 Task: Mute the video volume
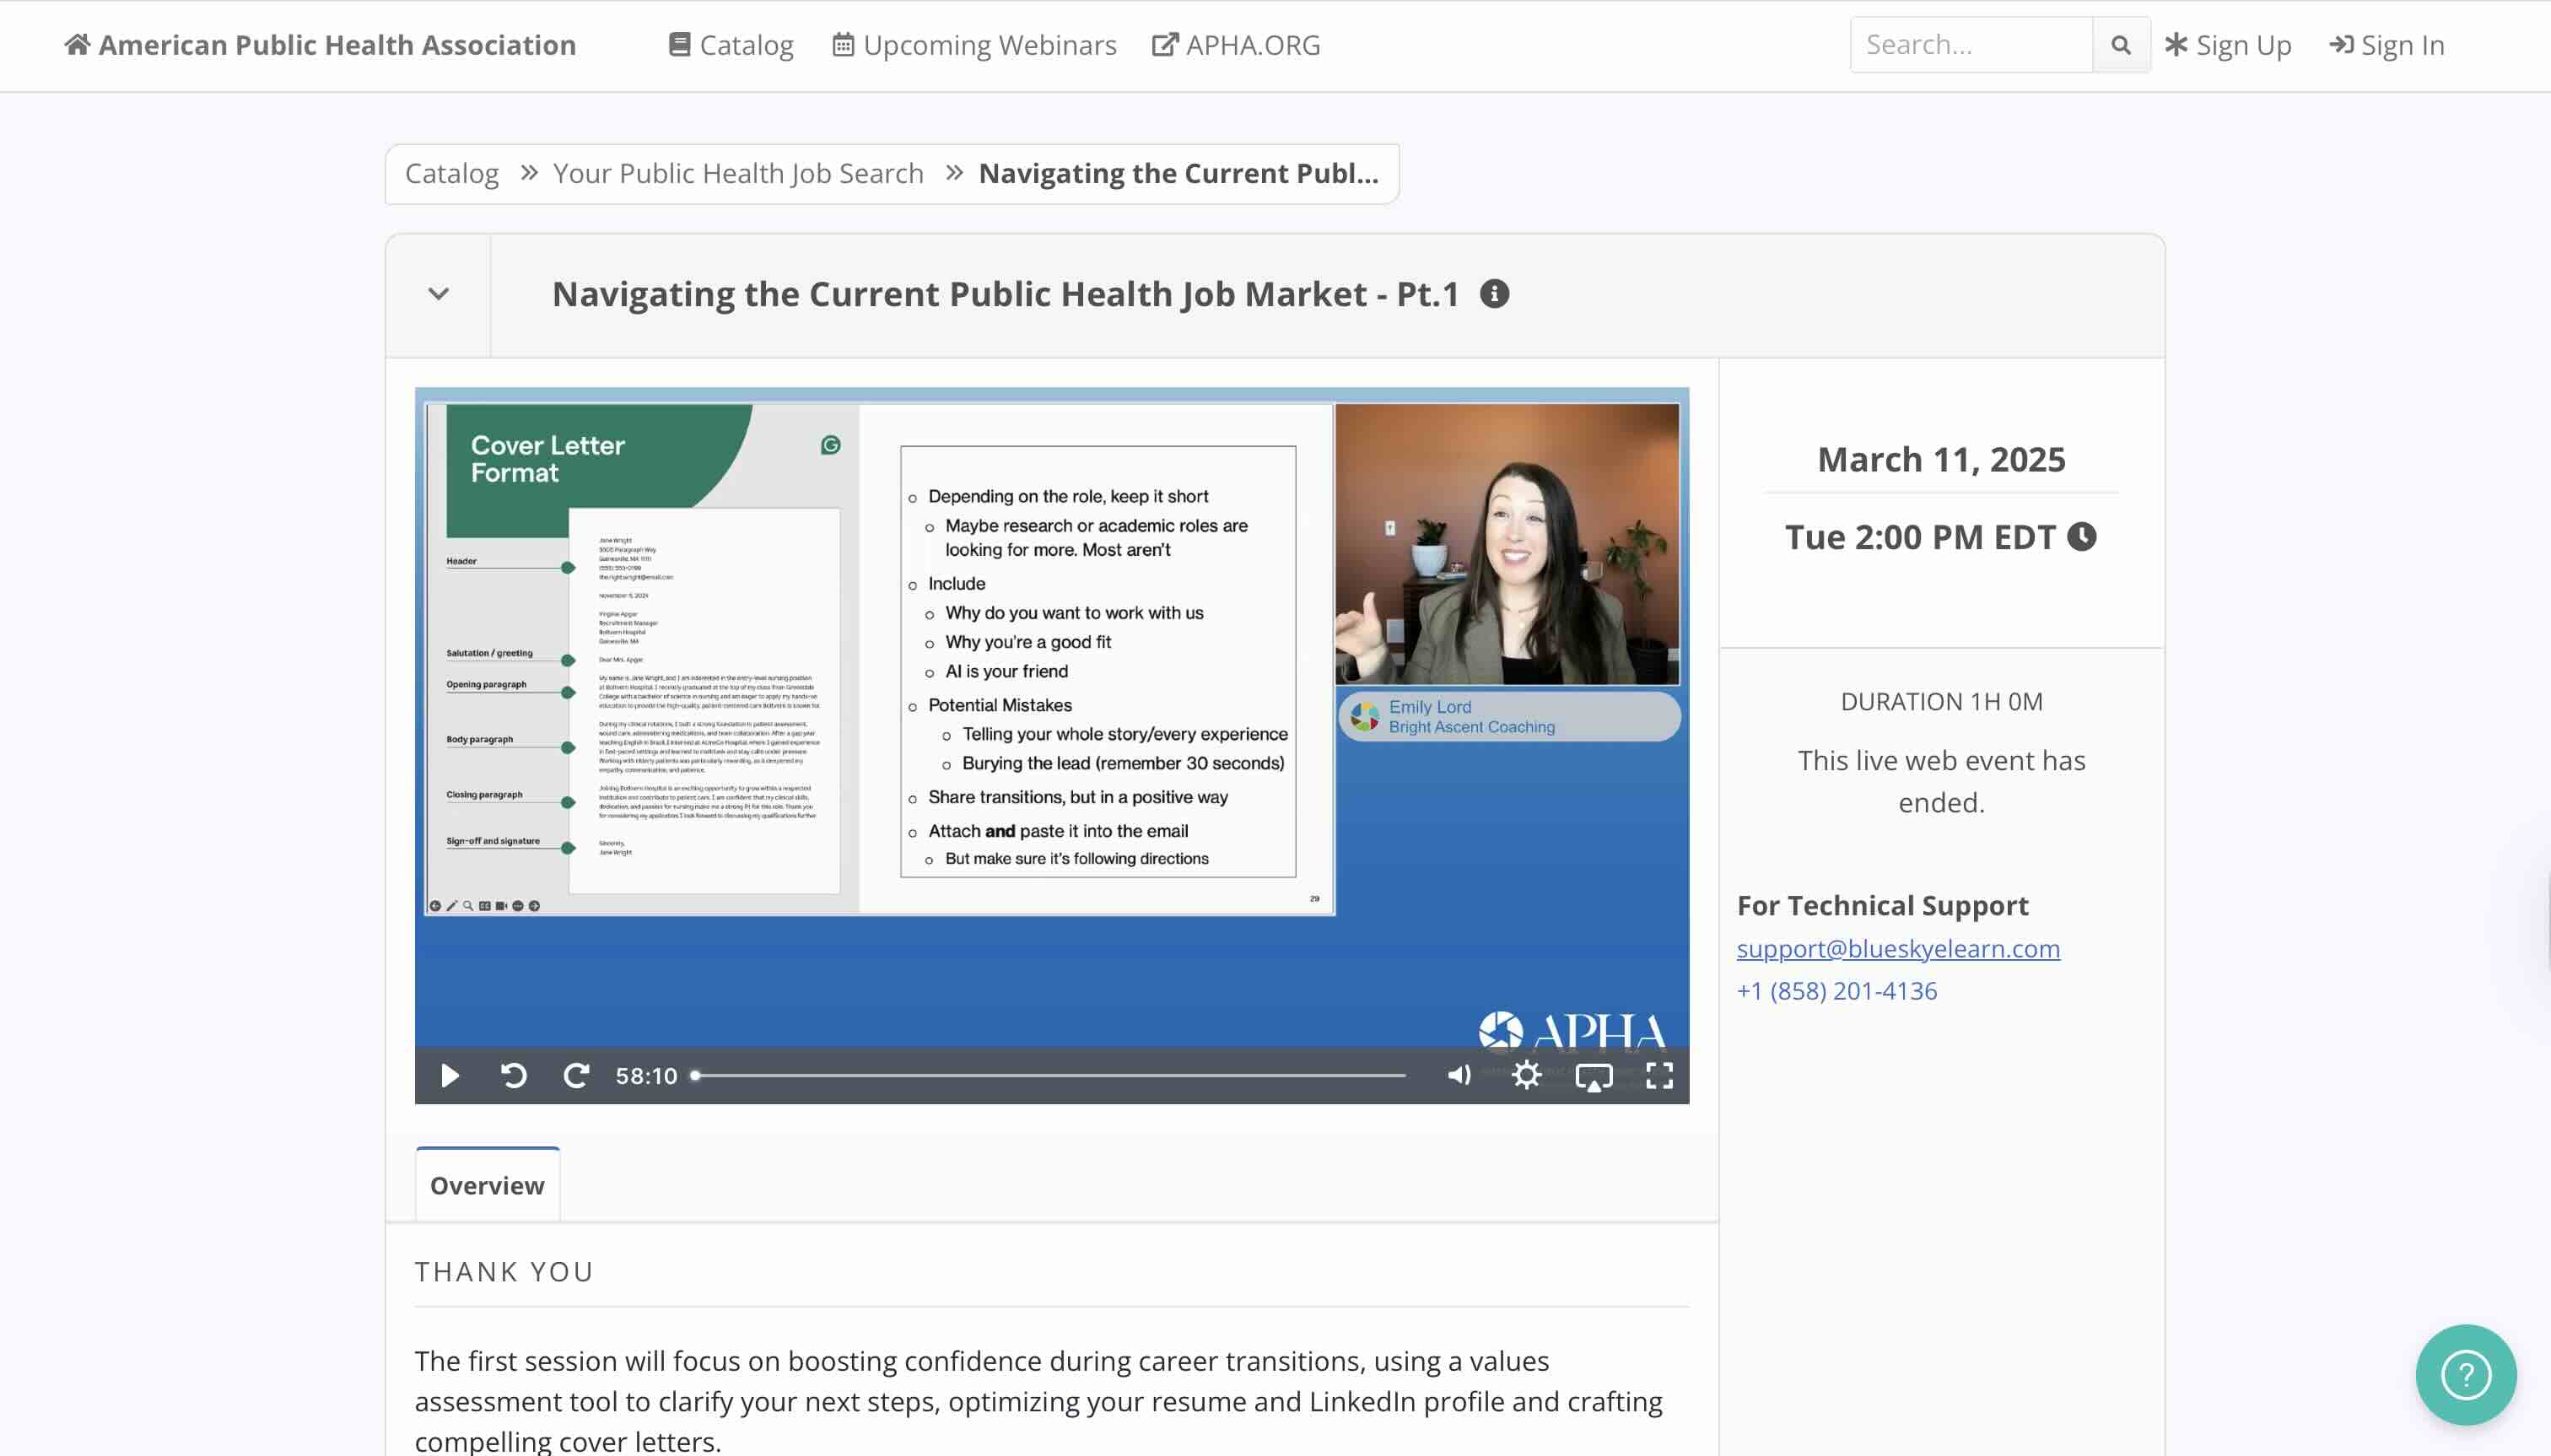tap(1459, 1075)
